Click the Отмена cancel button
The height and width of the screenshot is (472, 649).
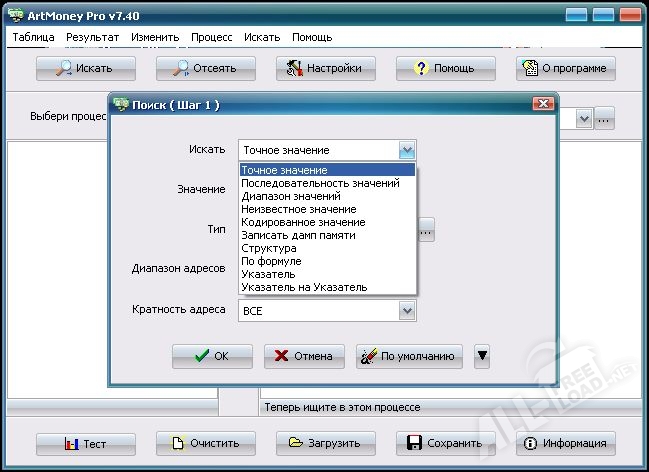(x=305, y=356)
